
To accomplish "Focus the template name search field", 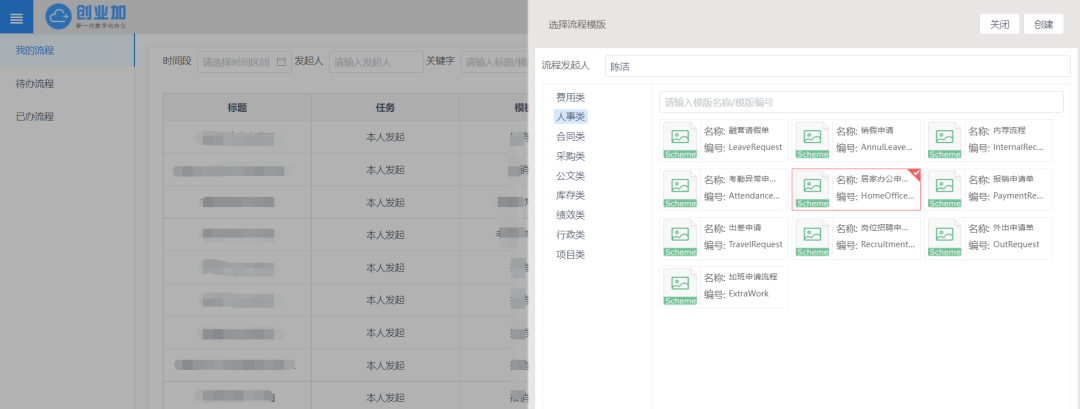I will (860, 102).
